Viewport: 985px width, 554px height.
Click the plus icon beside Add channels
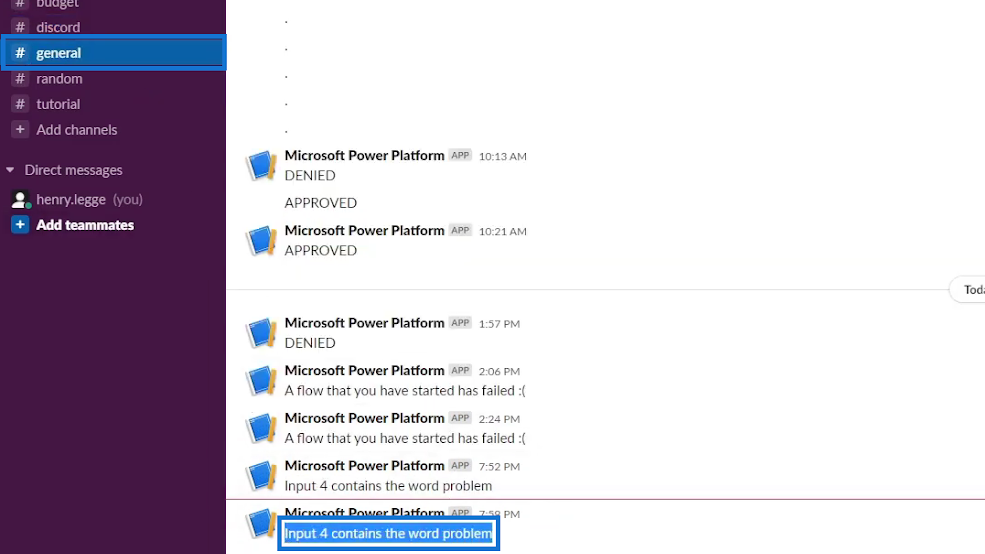(20, 129)
